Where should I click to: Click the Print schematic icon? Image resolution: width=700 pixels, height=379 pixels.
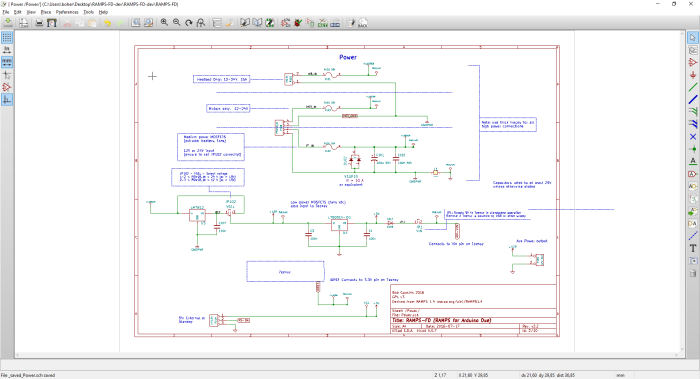pos(39,23)
